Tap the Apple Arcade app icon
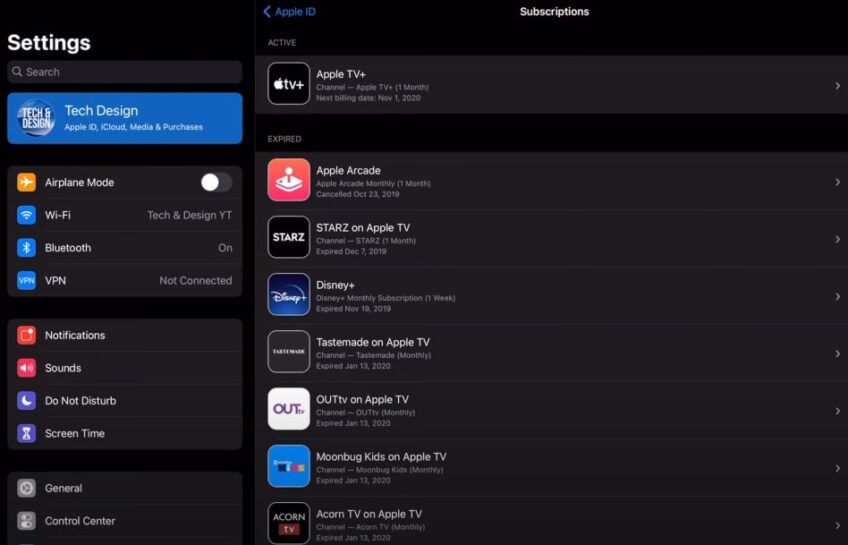The width and height of the screenshot is (848, 545). [x=289, y=180]
